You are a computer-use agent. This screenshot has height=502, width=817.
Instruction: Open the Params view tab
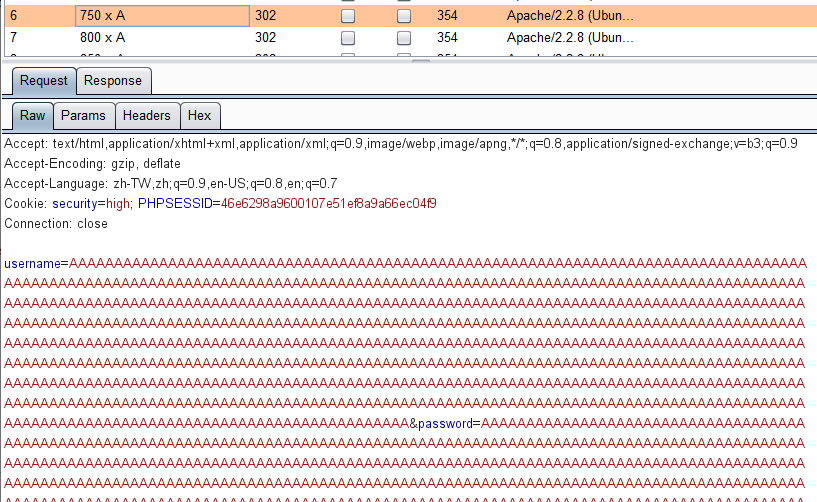pos(83,116)
